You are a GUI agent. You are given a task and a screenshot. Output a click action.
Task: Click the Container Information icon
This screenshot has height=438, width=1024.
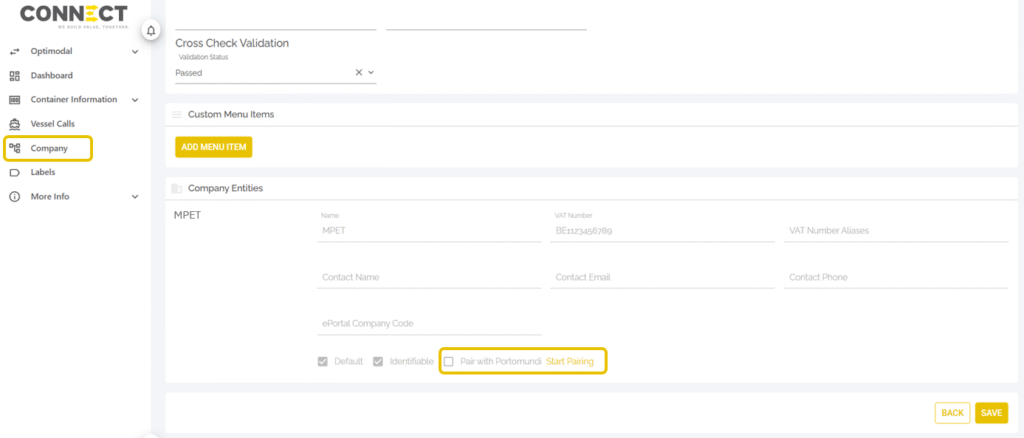click(14, 100)
